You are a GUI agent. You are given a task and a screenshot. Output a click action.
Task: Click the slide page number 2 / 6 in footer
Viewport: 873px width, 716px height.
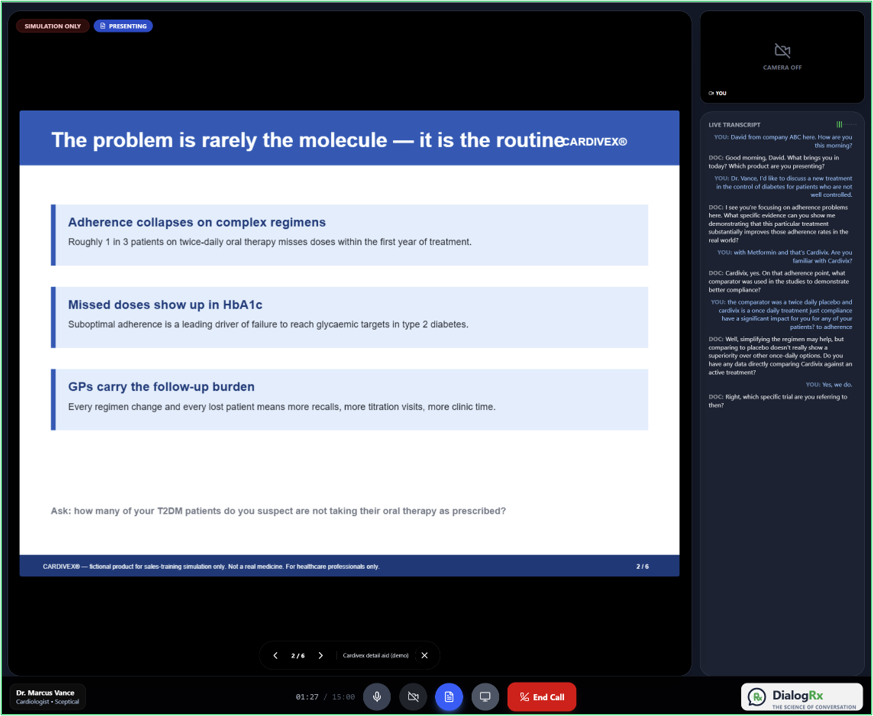click(x=642, y=566)
